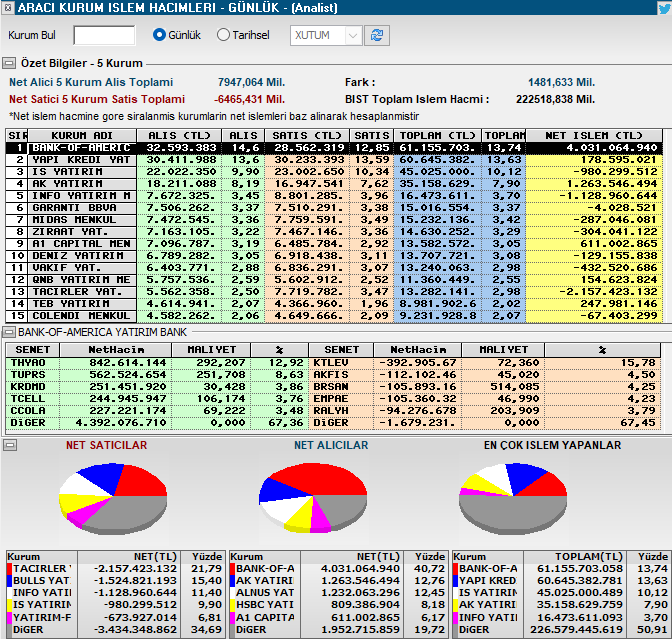Click the YATIRIM-F net sellers row
The image size is (672, 639).
pos(115,618)
